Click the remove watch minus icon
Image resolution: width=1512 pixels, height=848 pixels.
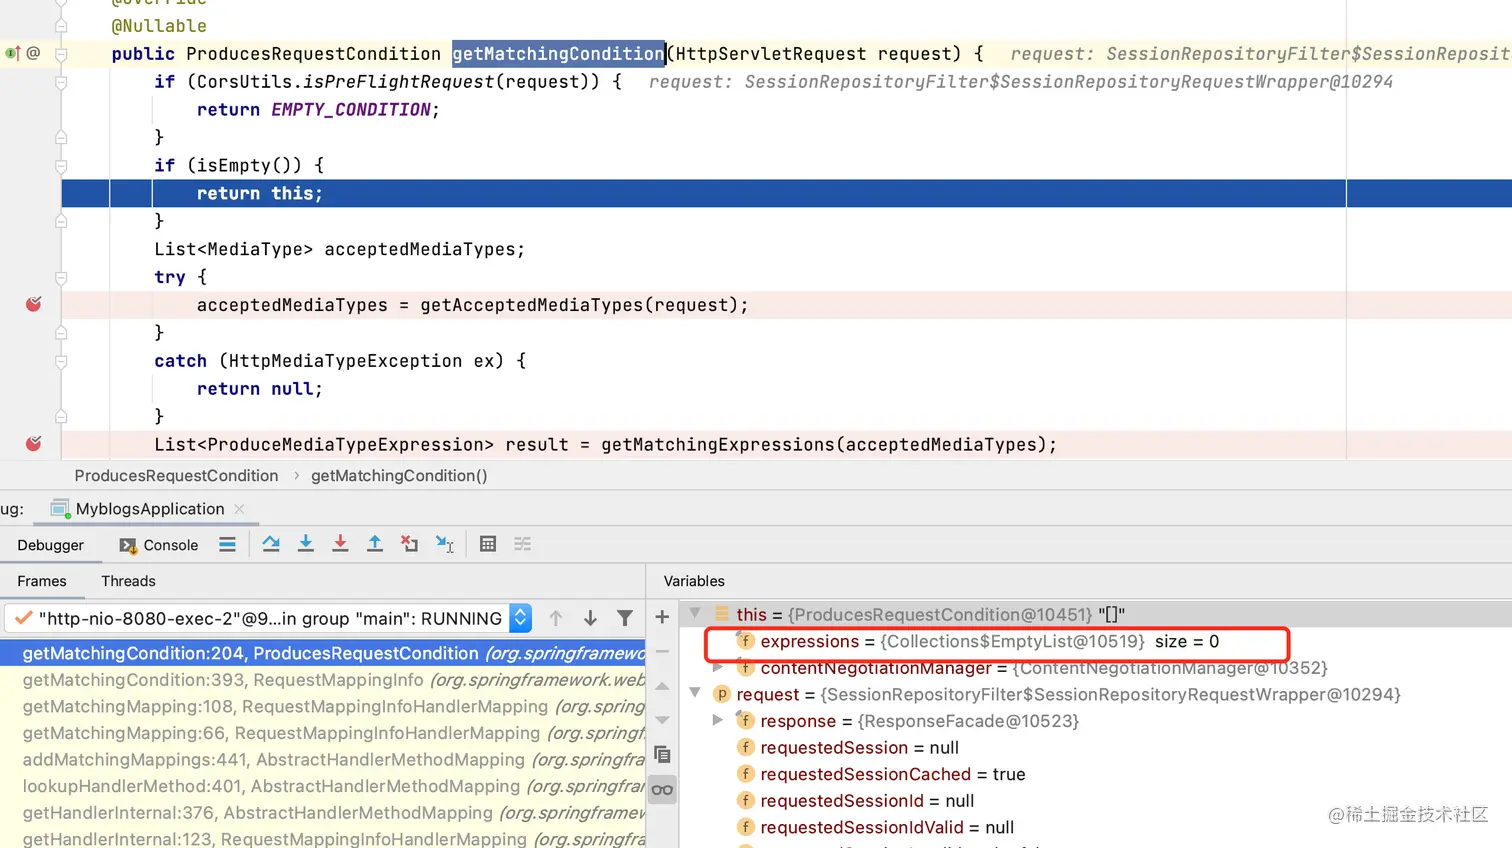[x=662, y=651]
